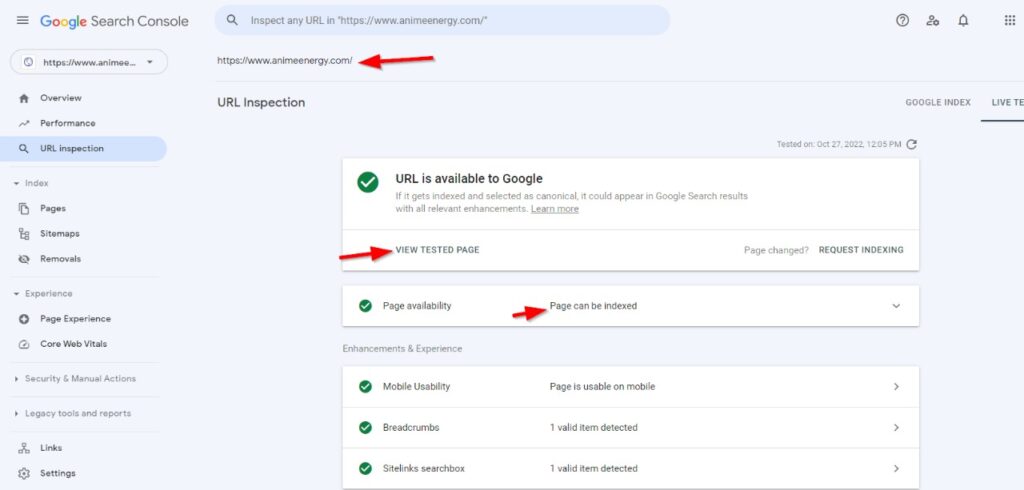Click 'Page can be indexed' status
This screenshot has height=490, width=1024.
593,306
